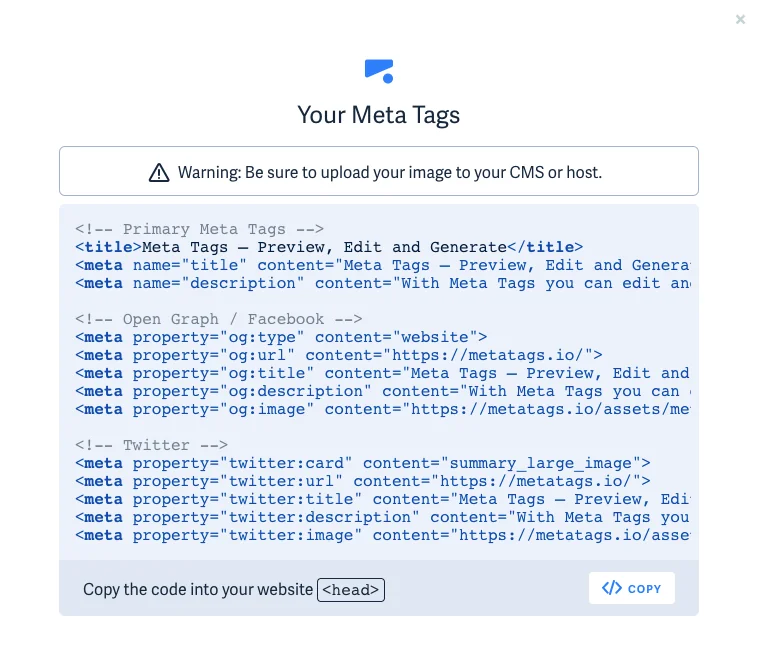Click the twitter:url code line

coord(363,481)
